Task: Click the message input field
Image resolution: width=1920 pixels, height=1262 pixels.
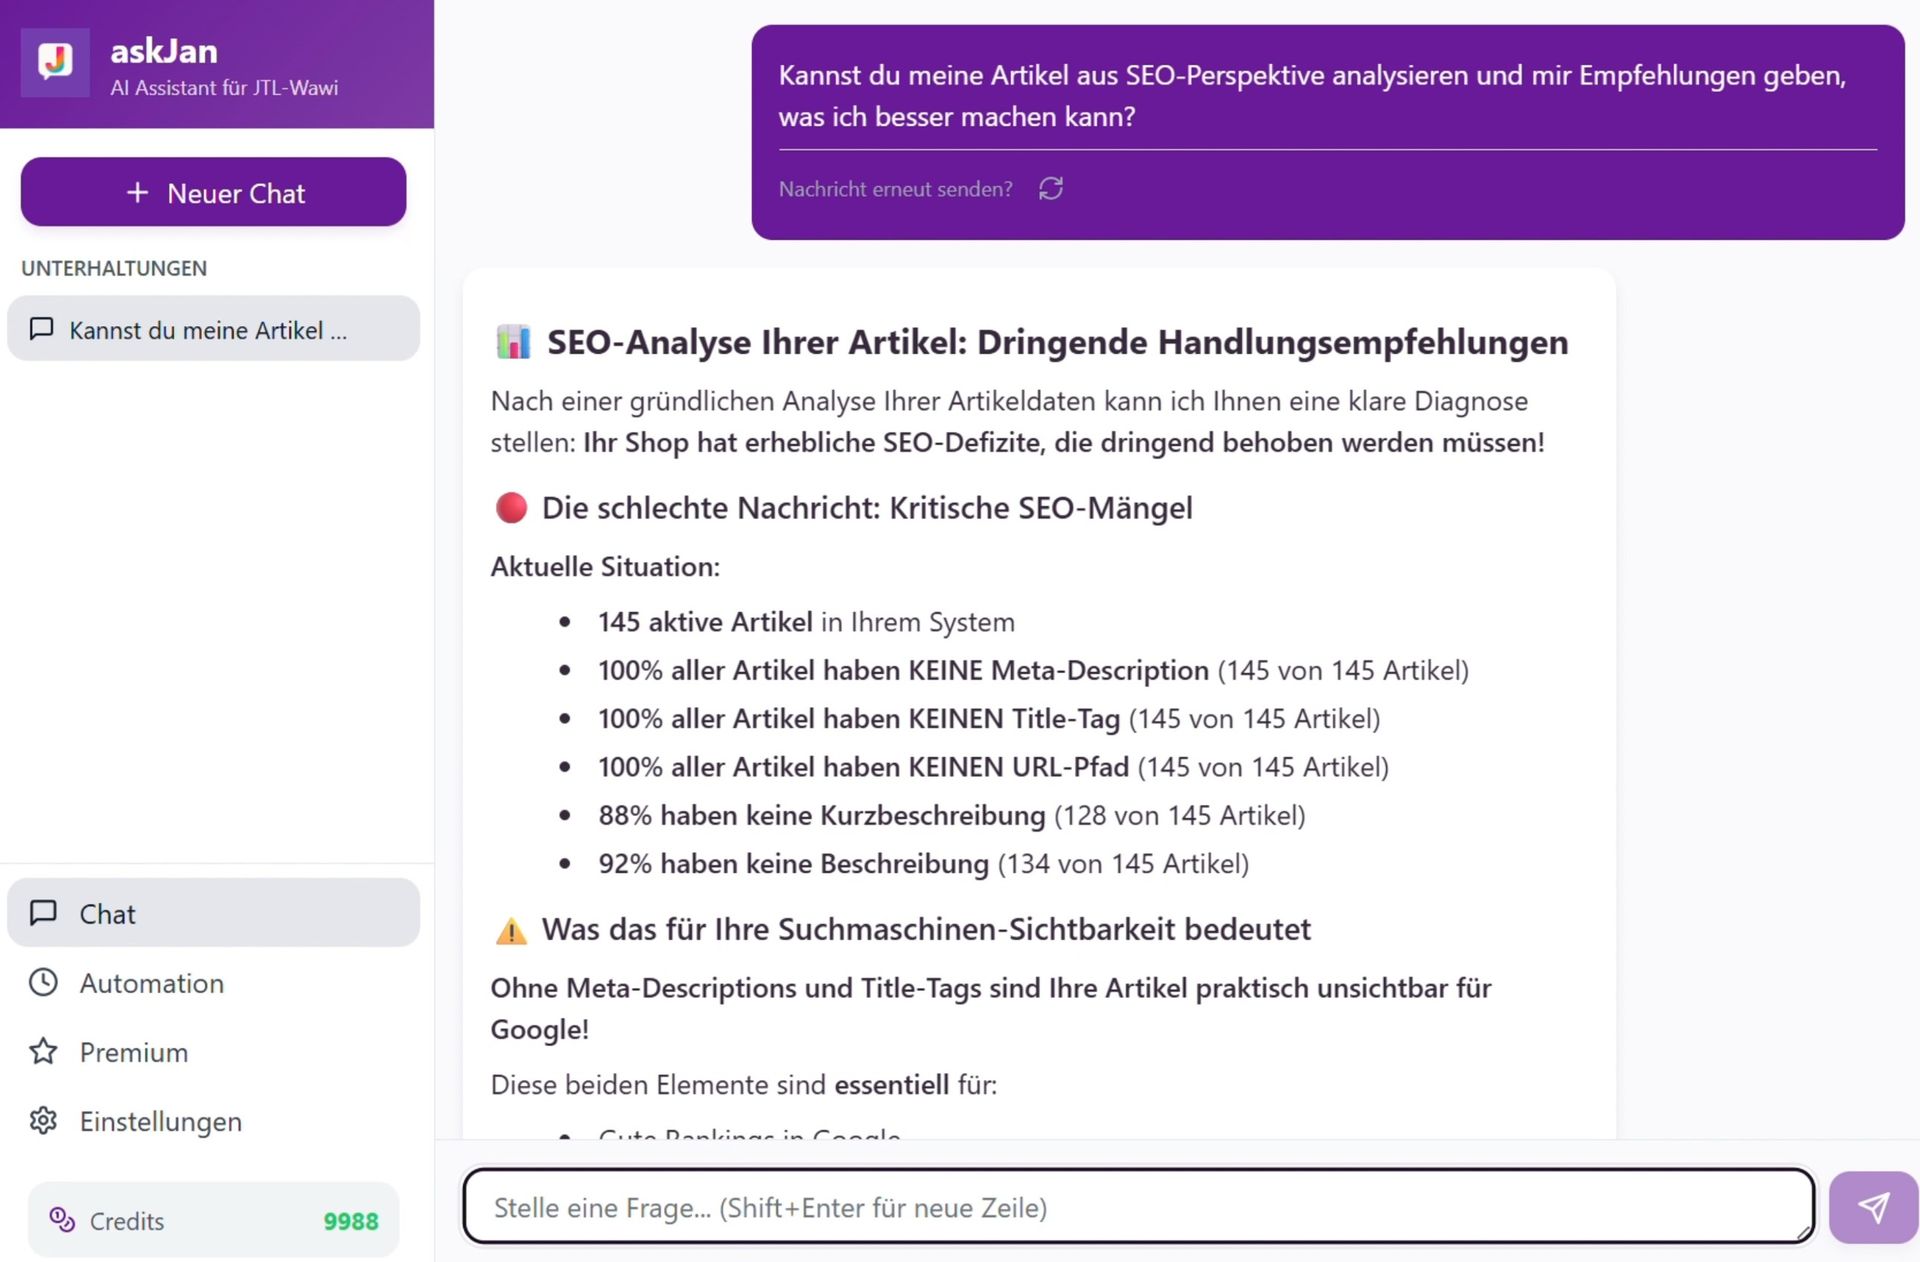Action: [1138, 1207]
